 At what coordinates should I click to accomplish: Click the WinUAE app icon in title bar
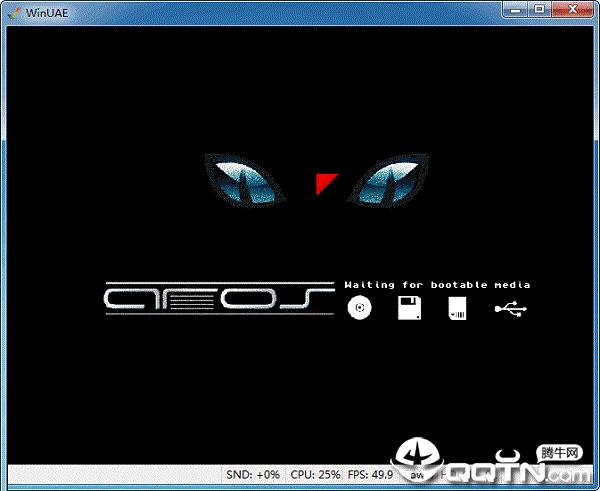tap(15, 13)
